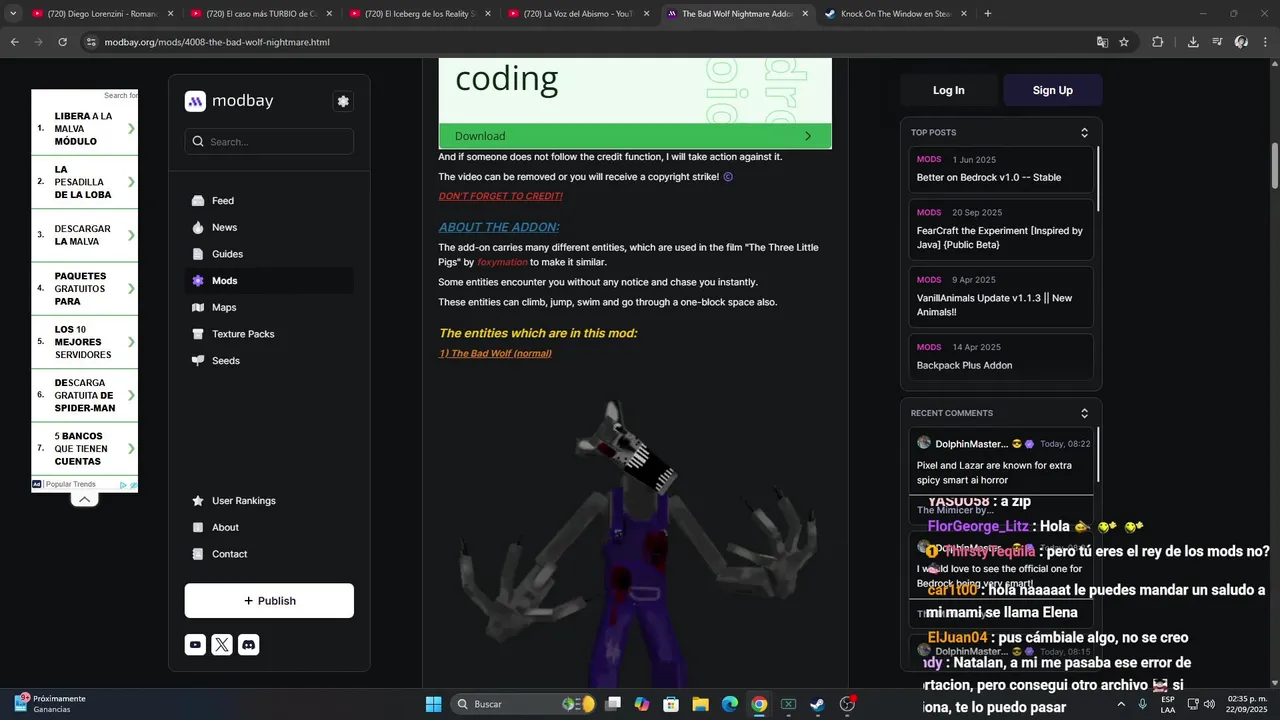
Task: Open File Explorer from taskbar
Action: [701, 704]
